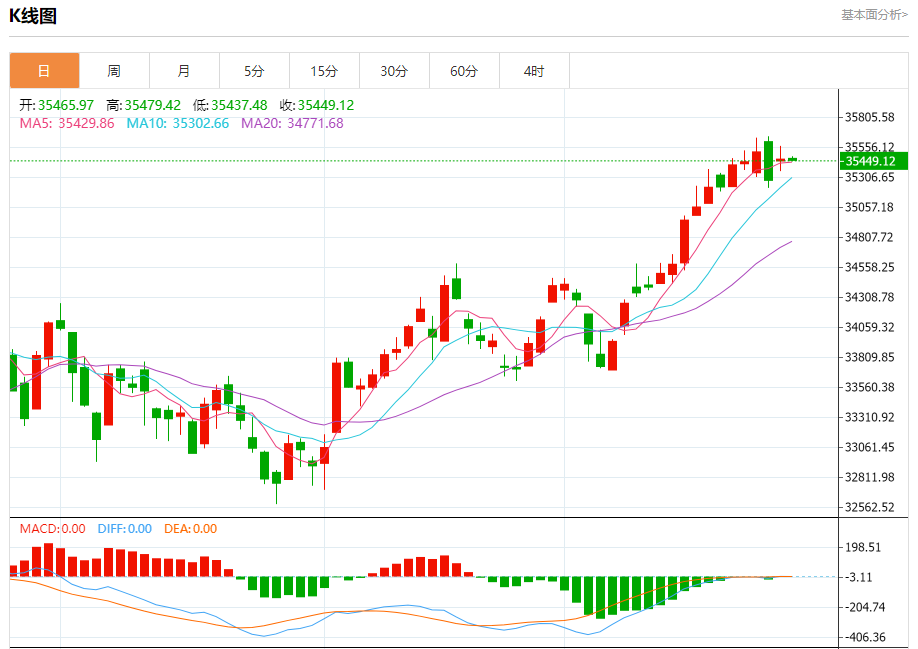
Task: Click the green current price tag 35449.12
Action: coord(874,161)
